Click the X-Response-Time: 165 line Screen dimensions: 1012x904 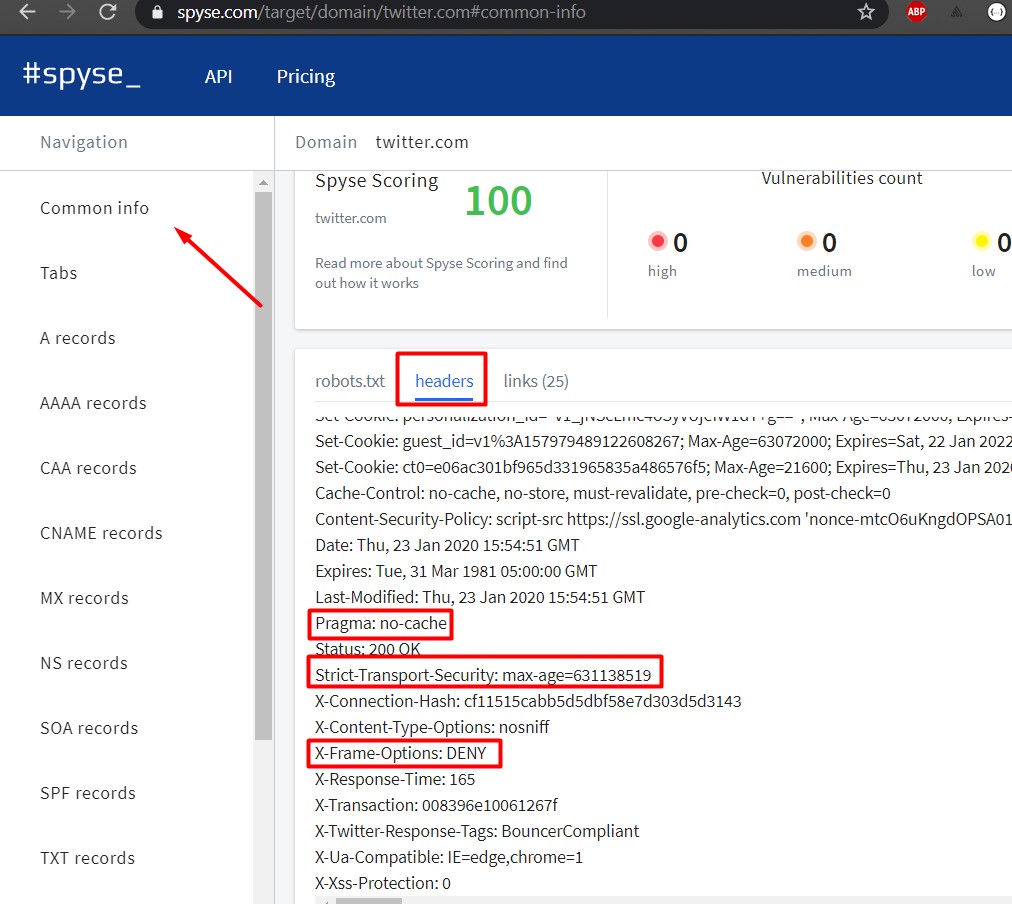pyautogui.click(x=395, y=779)
